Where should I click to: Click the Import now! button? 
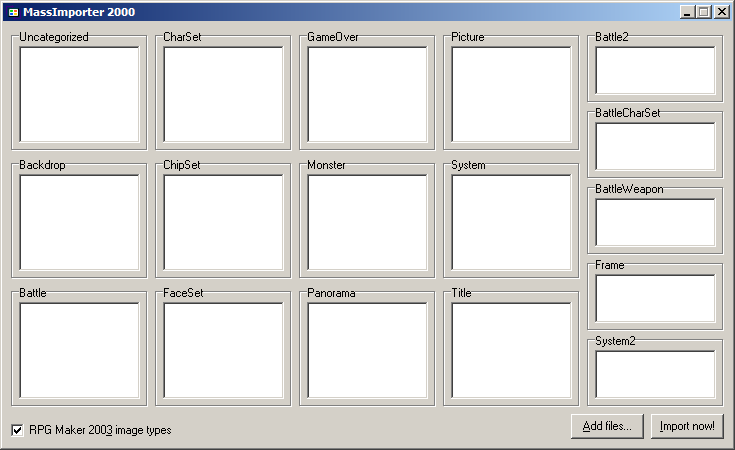point(688,426)
